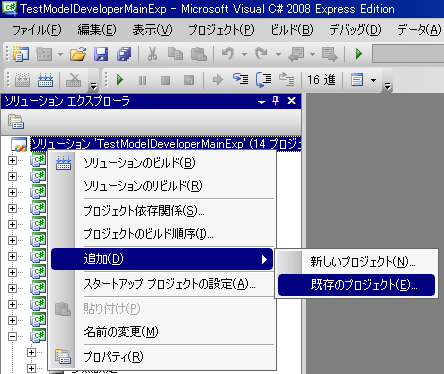Select 既存のプロジェクト(E)... in submenu
The height and width of the screenshot is (374, 444).
tap(356, 285)
